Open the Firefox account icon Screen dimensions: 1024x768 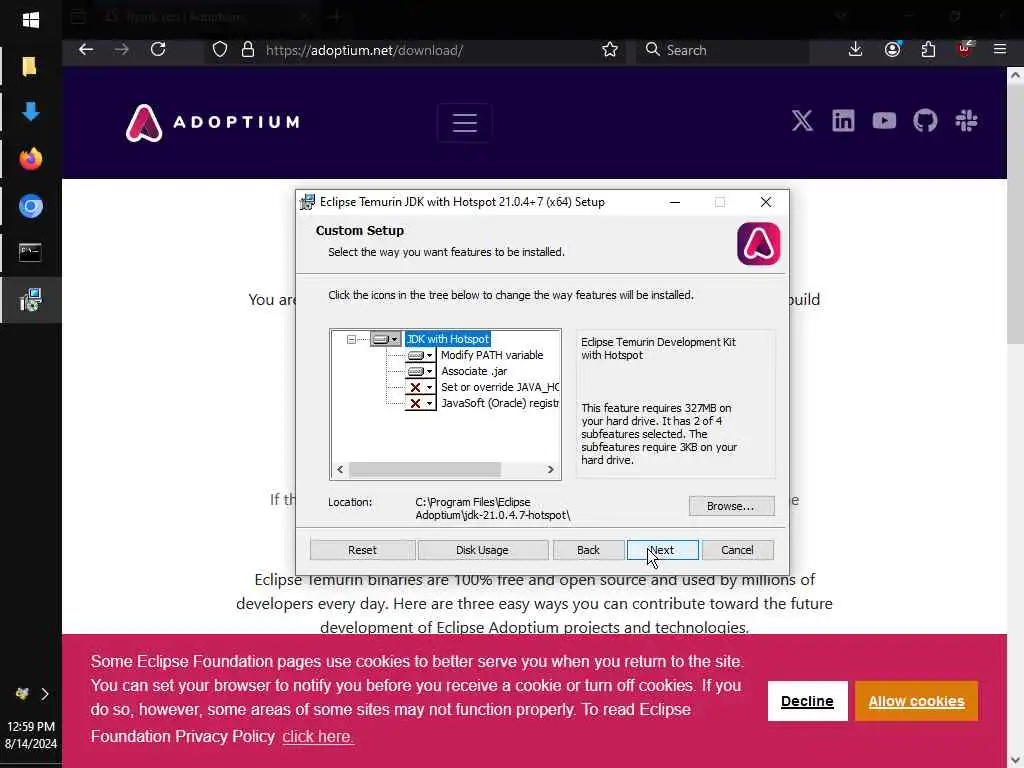[x=893, y=50]
